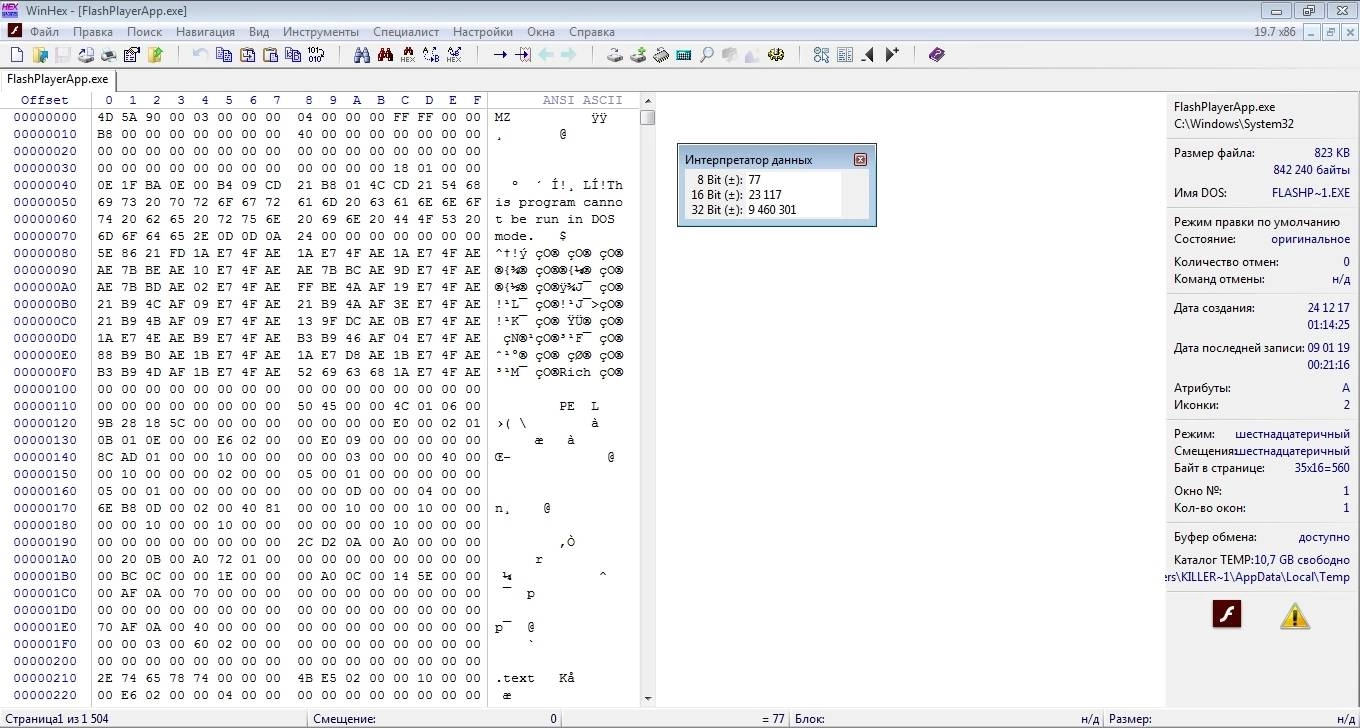Click the 'шестнадцатеричный' Режим value

[x=1293, y=434]
